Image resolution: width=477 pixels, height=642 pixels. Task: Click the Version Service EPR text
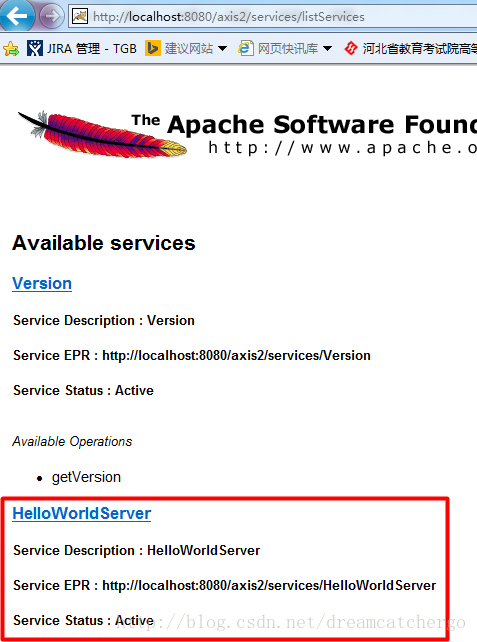point(192,355)
